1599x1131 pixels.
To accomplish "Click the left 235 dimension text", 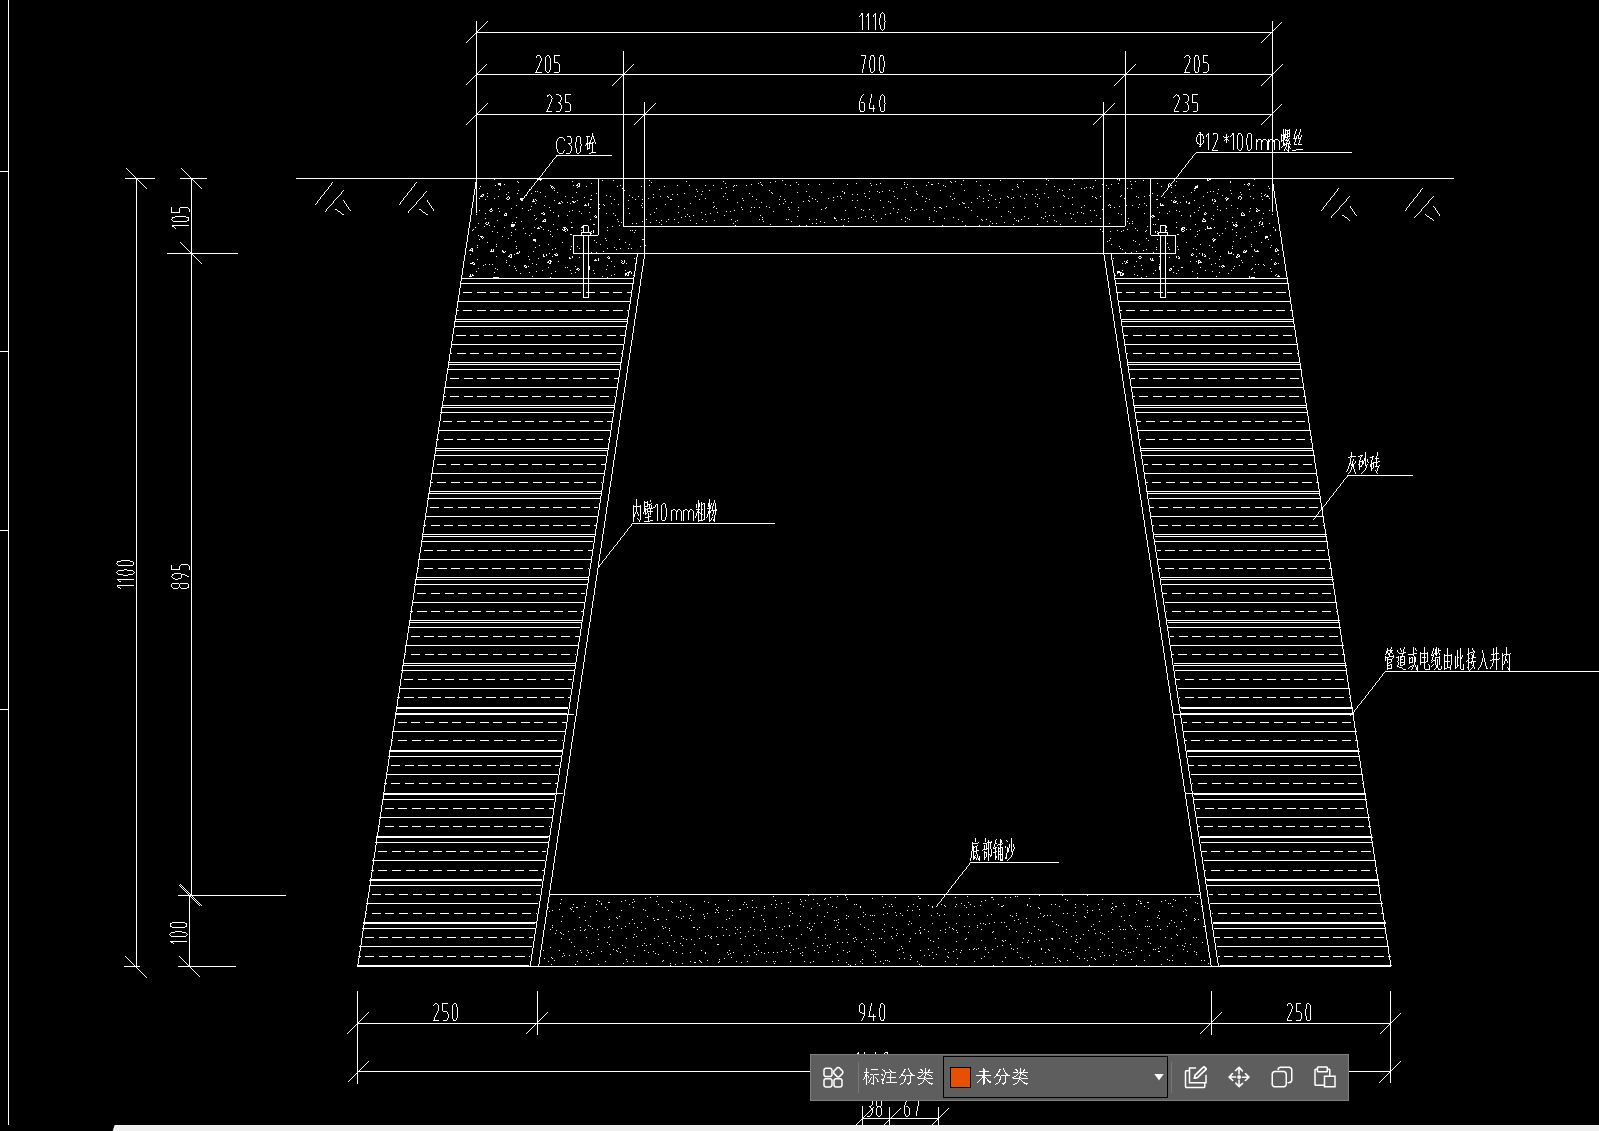I will 558,103.
